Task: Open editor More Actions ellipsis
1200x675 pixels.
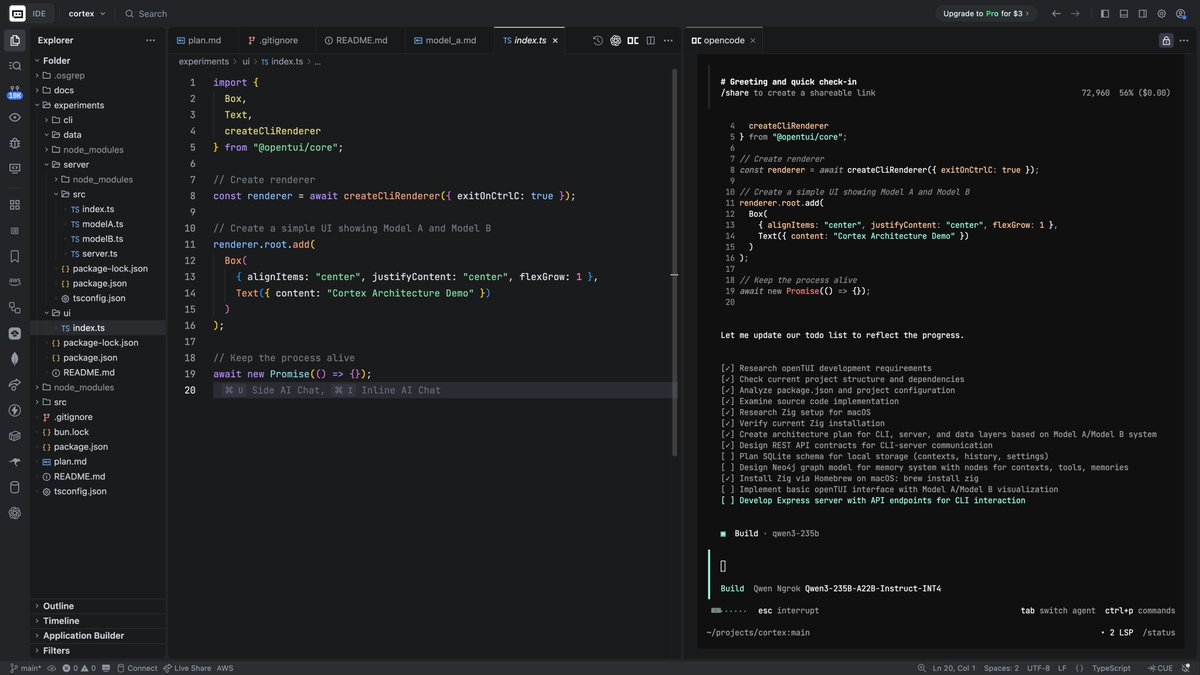Action: (x=668, y=40)
